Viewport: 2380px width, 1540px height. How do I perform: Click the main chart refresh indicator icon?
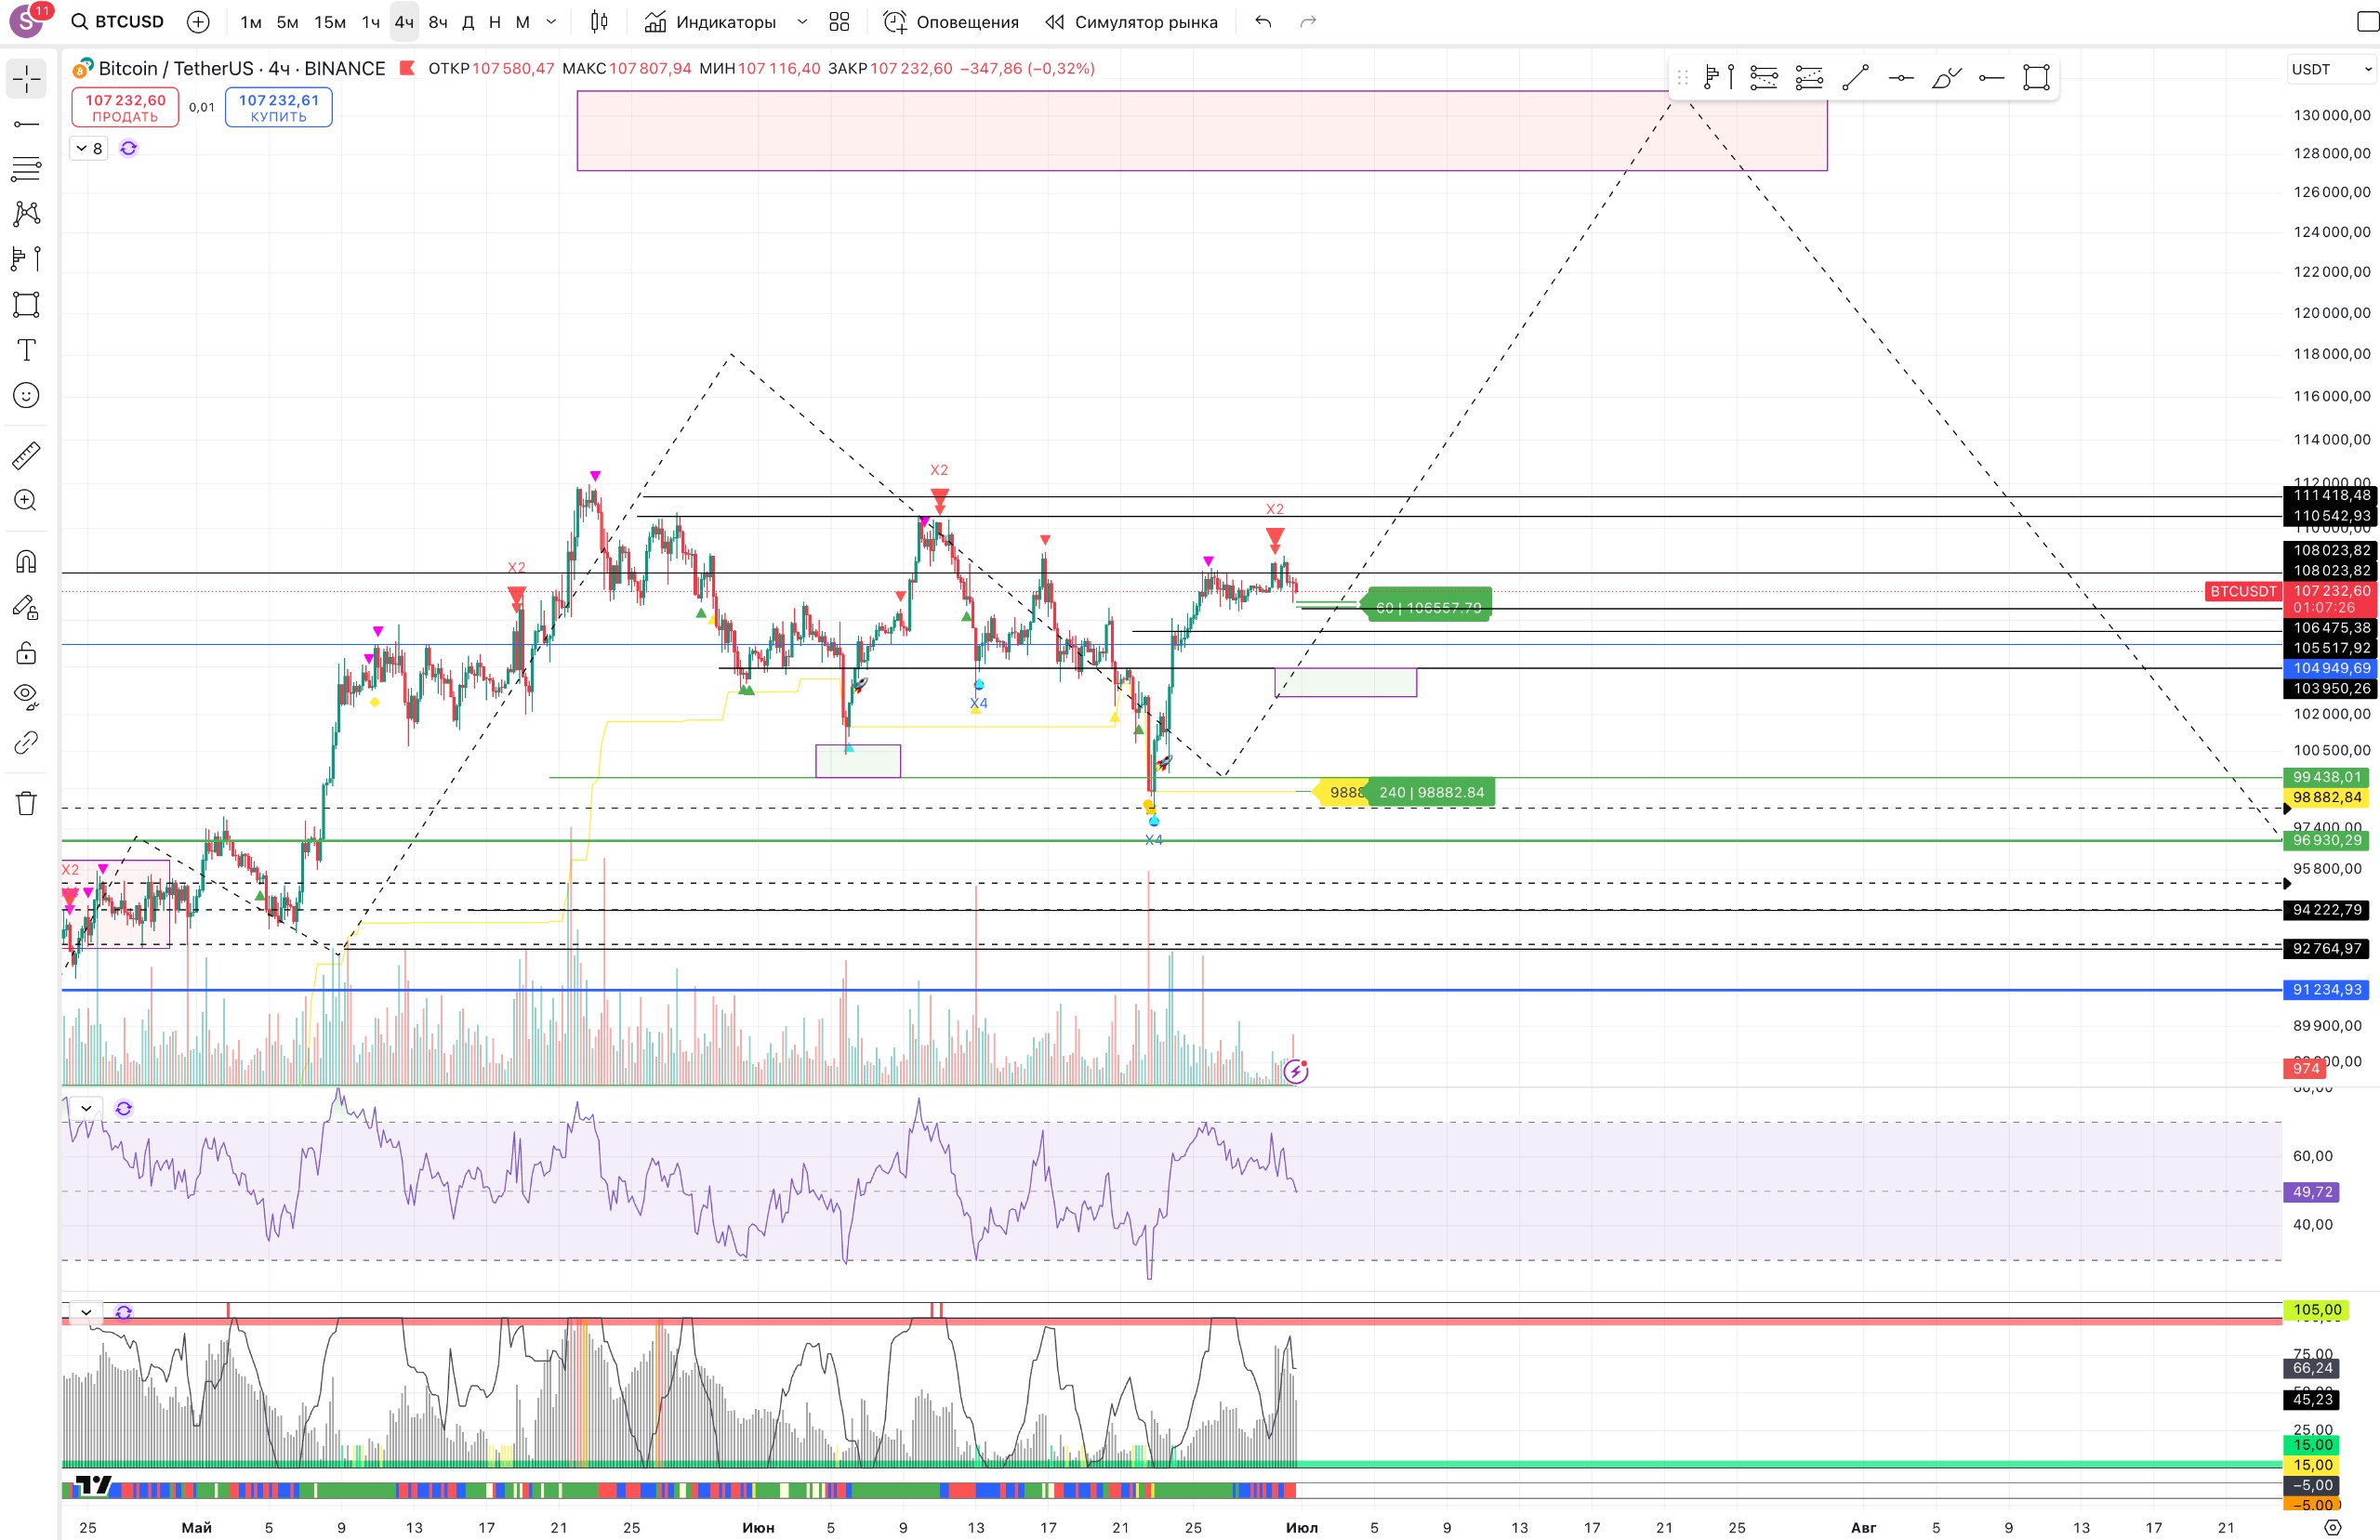coord(128,148)
